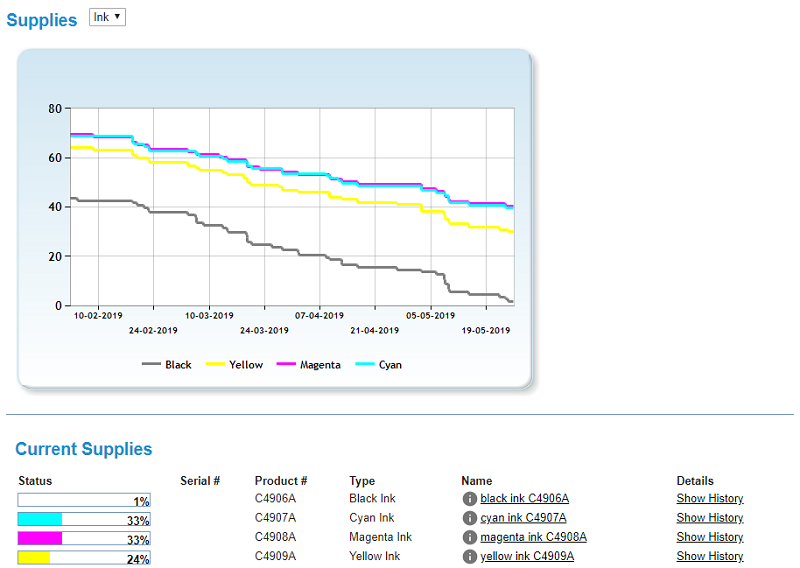Click the Type column header

[362, 481]
